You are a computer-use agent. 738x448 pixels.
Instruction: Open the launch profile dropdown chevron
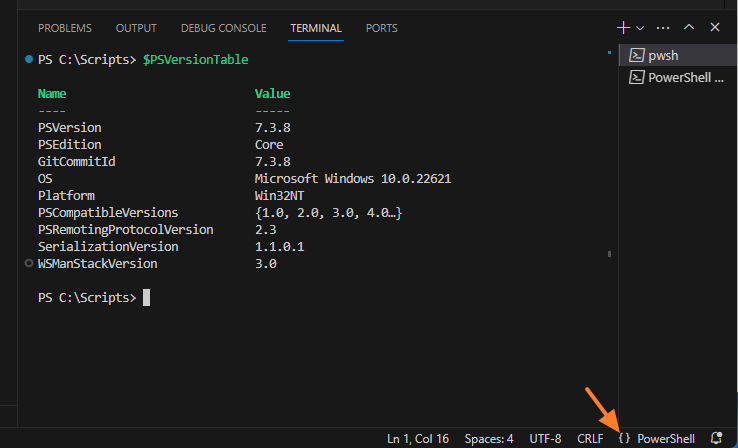click(640, 28)
